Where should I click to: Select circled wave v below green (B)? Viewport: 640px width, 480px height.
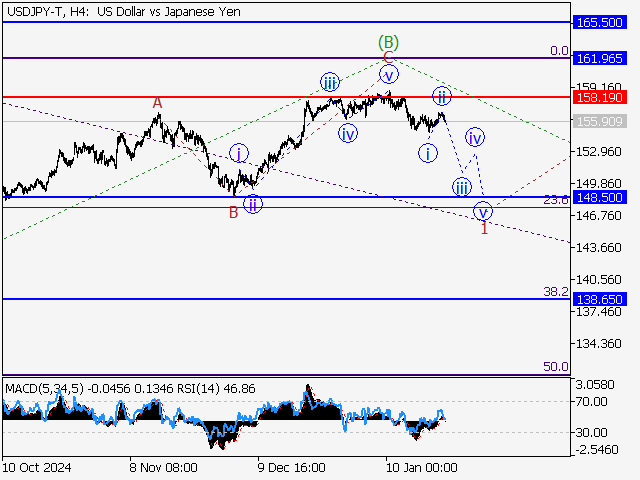click(389, 74)
